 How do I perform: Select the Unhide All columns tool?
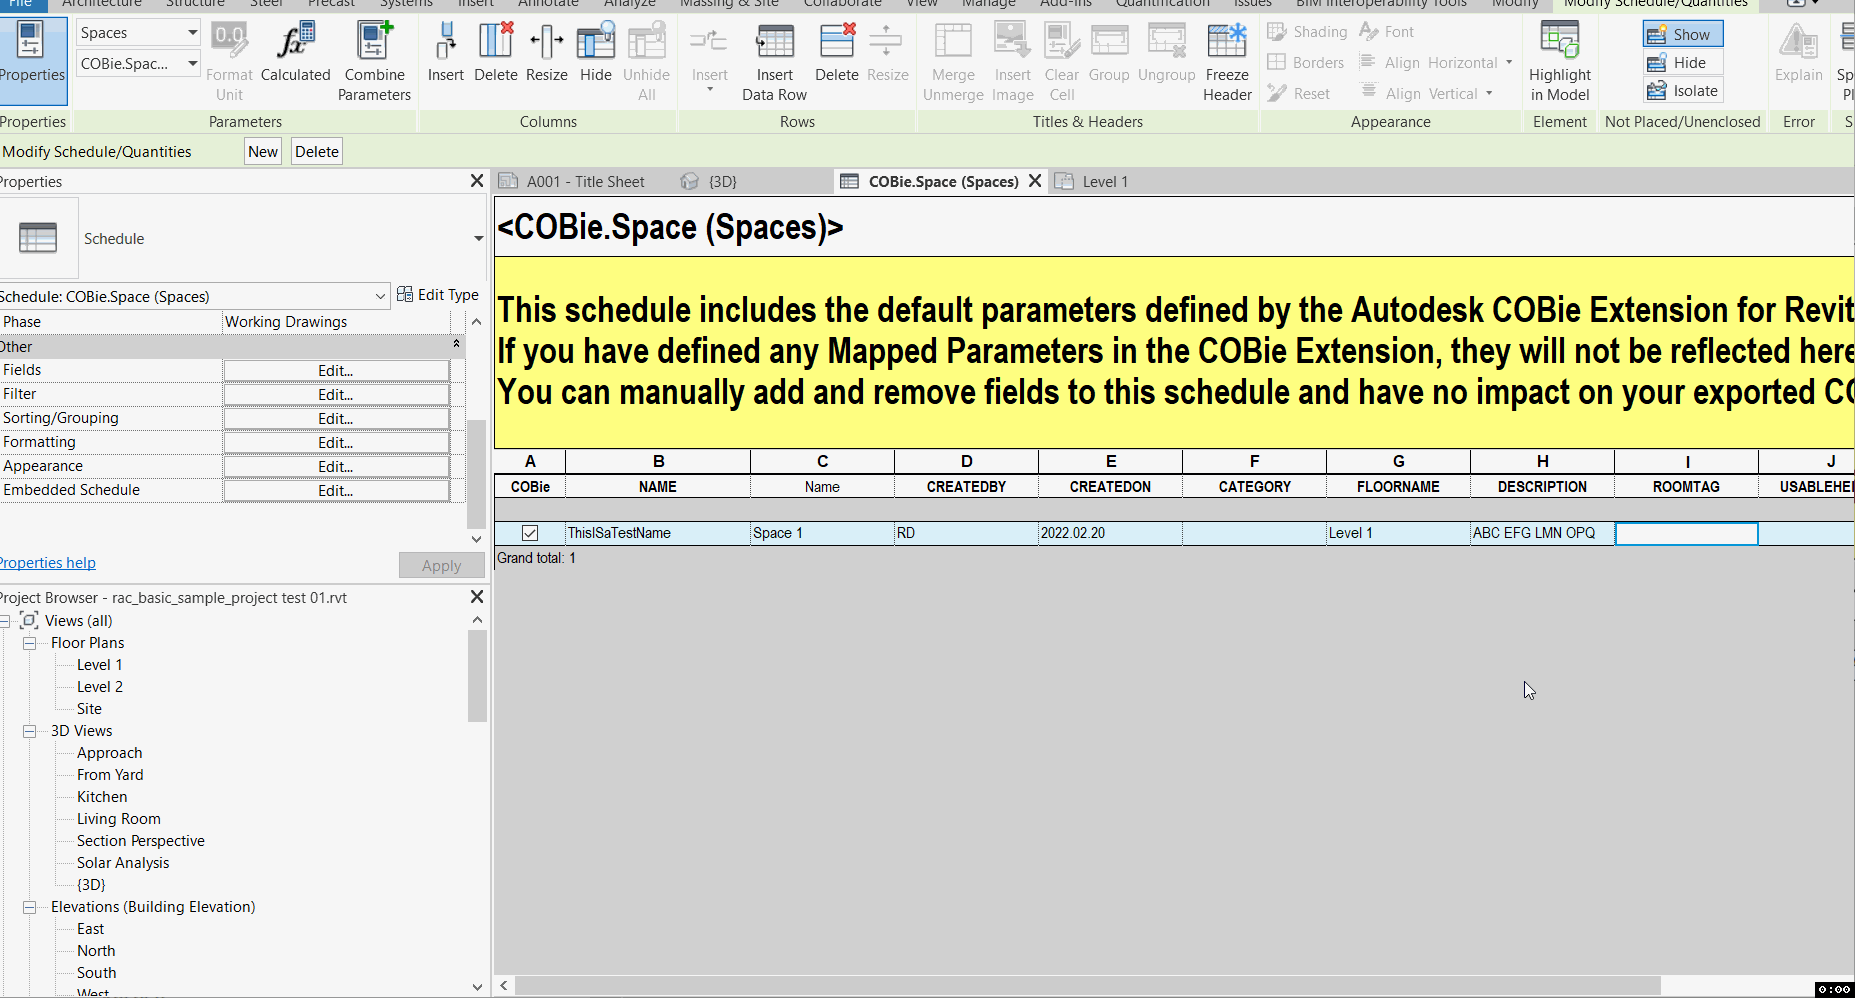(646, 60)
